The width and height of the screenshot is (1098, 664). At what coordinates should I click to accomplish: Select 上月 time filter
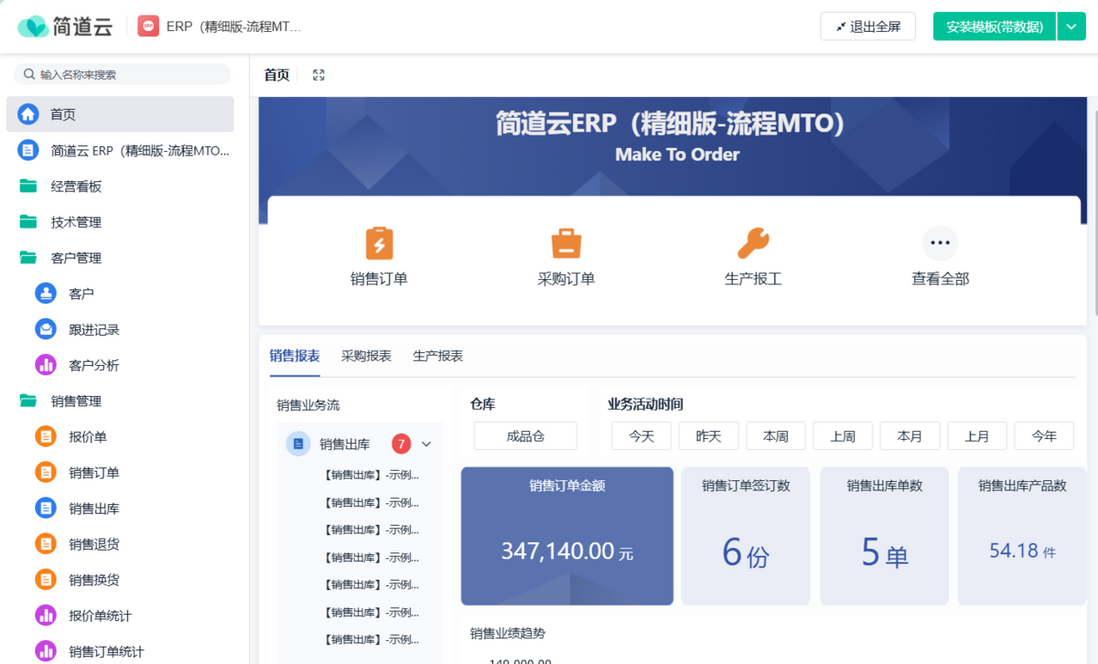[x=977, y=436]
